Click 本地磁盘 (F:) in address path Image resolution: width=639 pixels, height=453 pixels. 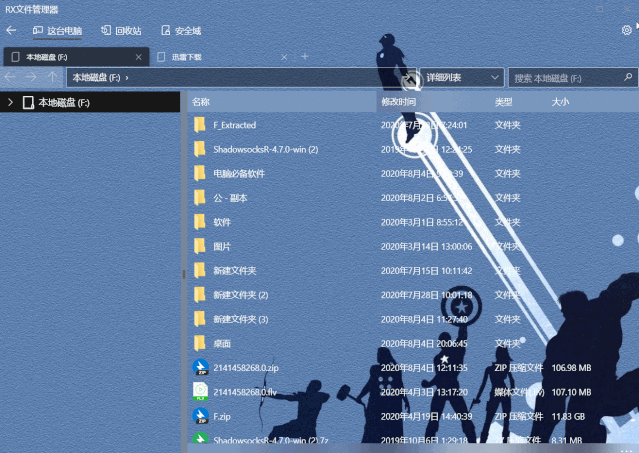(x=96, y=77)
